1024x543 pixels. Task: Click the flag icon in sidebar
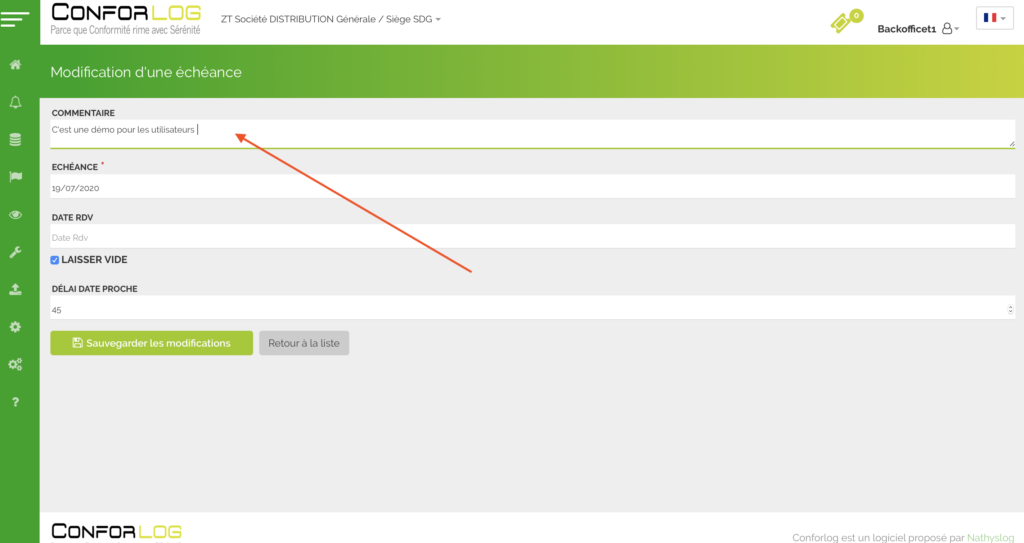15,177
